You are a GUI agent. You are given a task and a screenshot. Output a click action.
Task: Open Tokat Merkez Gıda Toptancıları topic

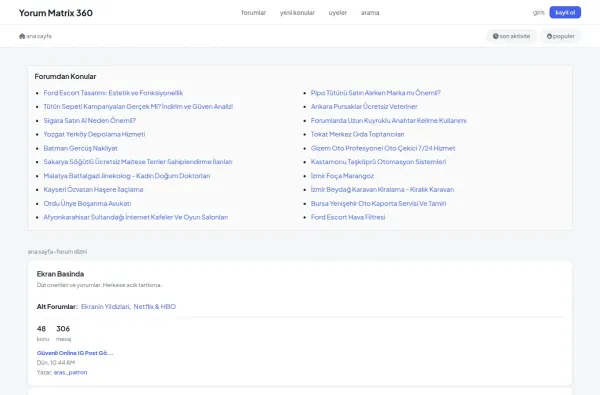tap(357, 134)
